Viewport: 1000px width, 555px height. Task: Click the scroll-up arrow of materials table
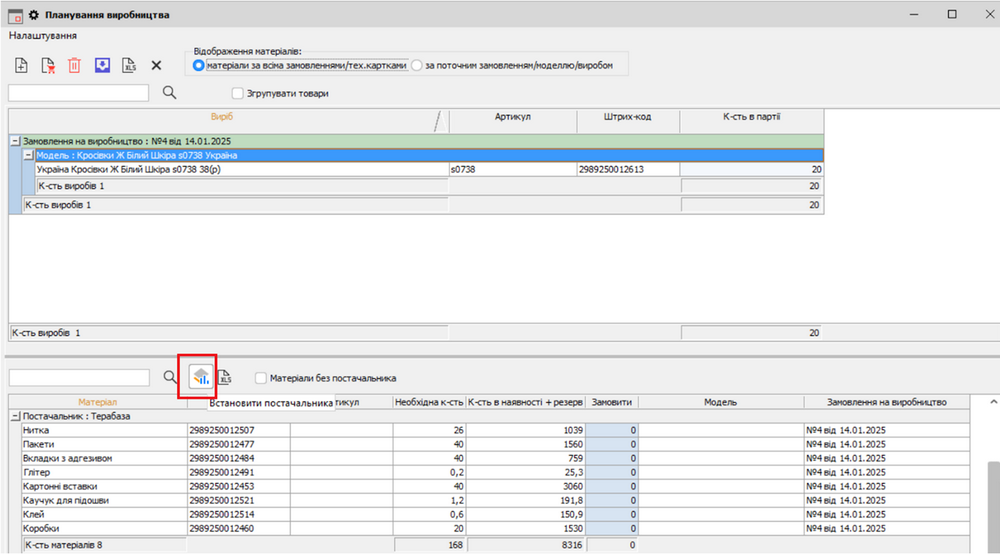pyautogui.click(x=993, y=402)
